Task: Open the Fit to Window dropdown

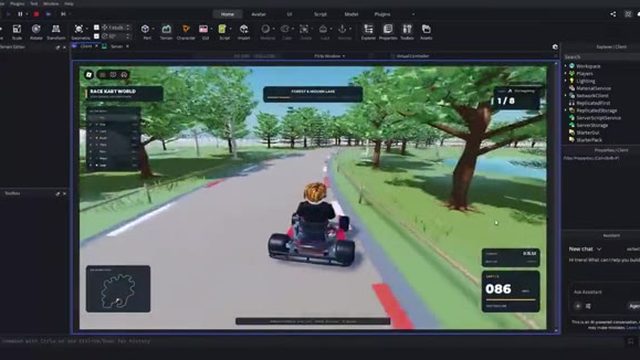Action: [x=330, y=56]
